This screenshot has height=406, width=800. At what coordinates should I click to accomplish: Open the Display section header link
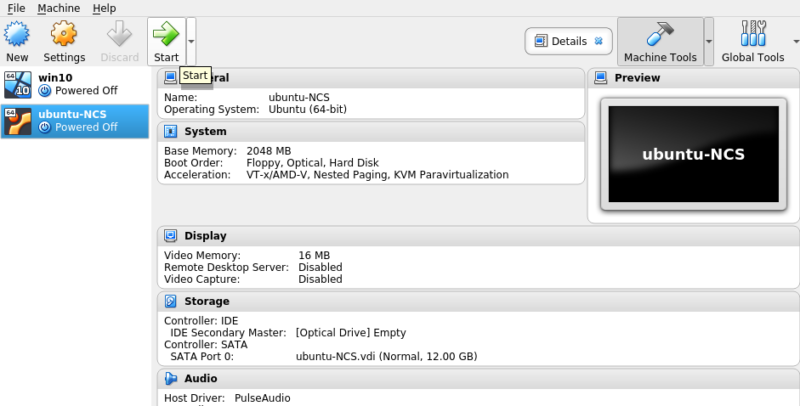click(205, 236)
